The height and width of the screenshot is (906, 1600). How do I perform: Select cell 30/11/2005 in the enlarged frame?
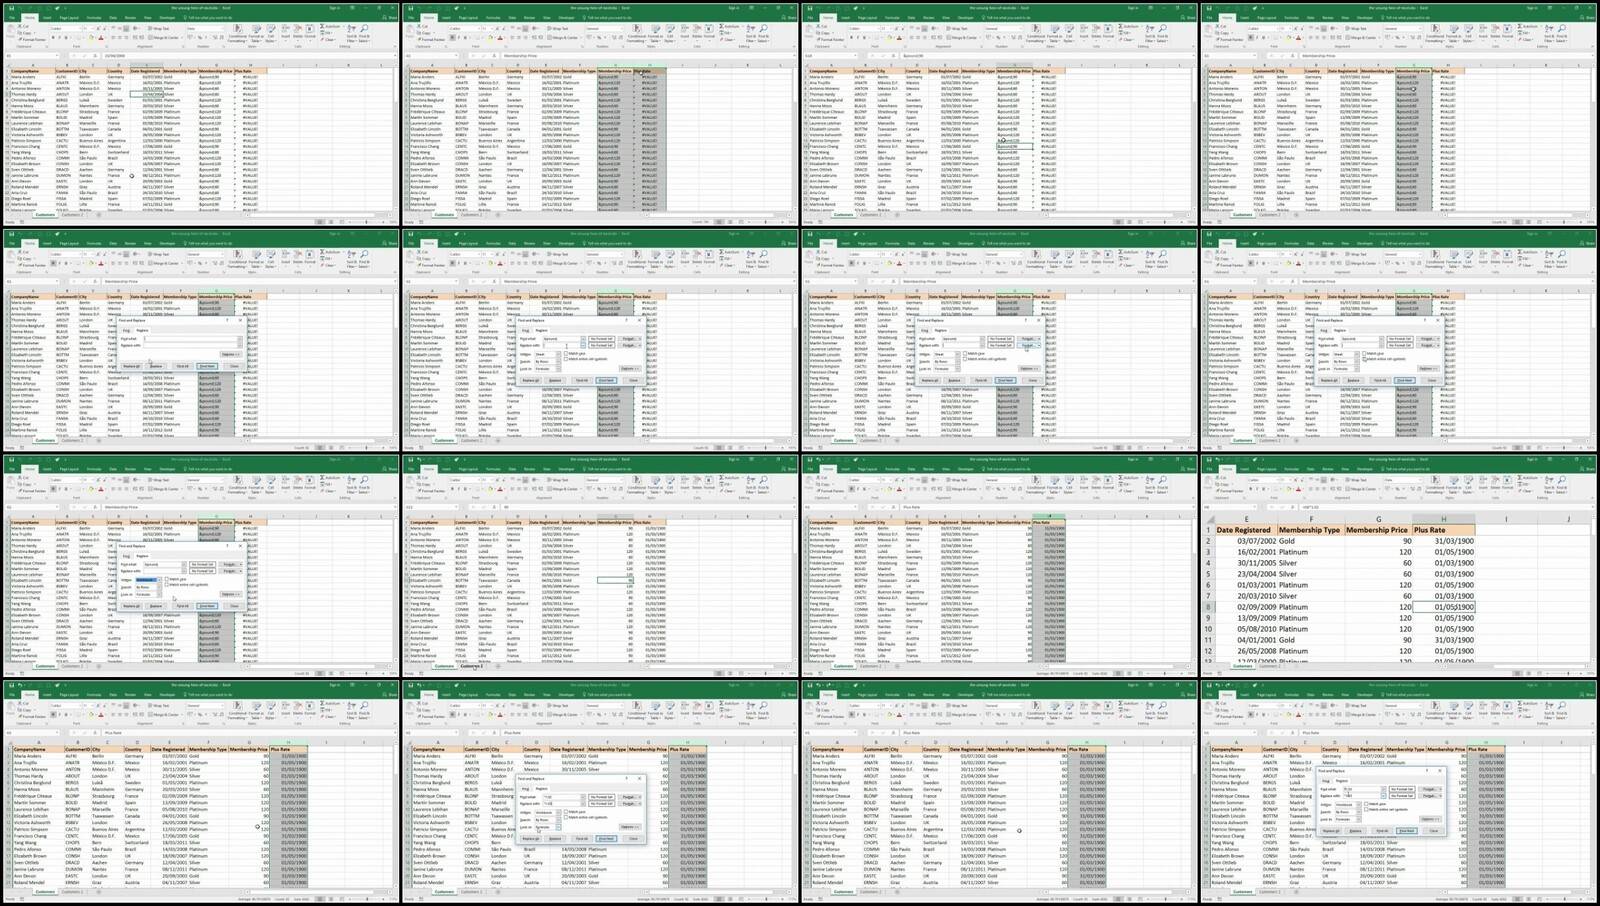tap(1244, 563)
